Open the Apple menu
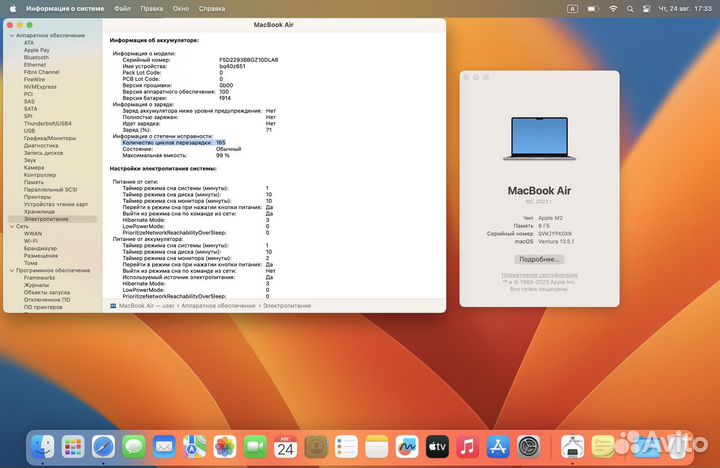Image resolution: width=720 pixels, height=468 pixels. tap(13, 8)
